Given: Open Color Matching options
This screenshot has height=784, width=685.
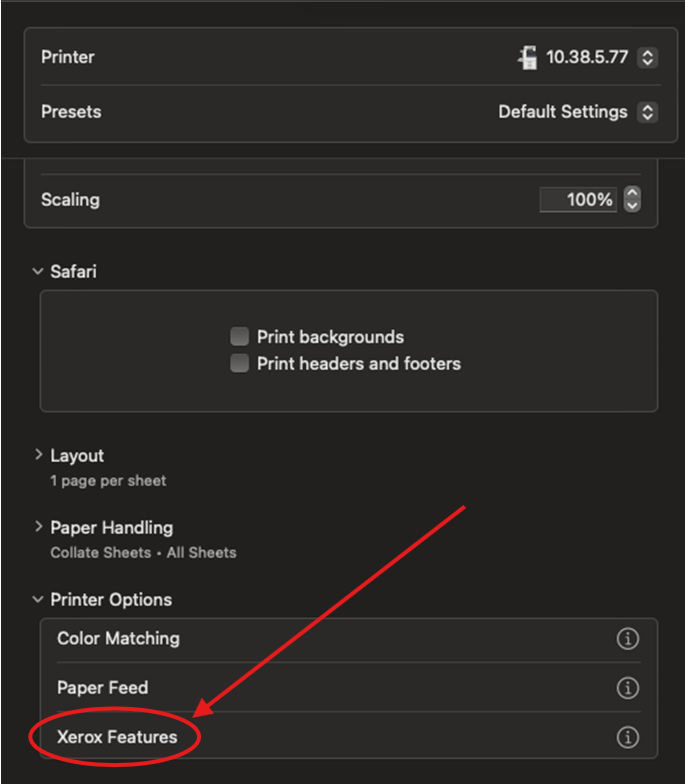Looking at the screenshot, I should tap(118, 638).
